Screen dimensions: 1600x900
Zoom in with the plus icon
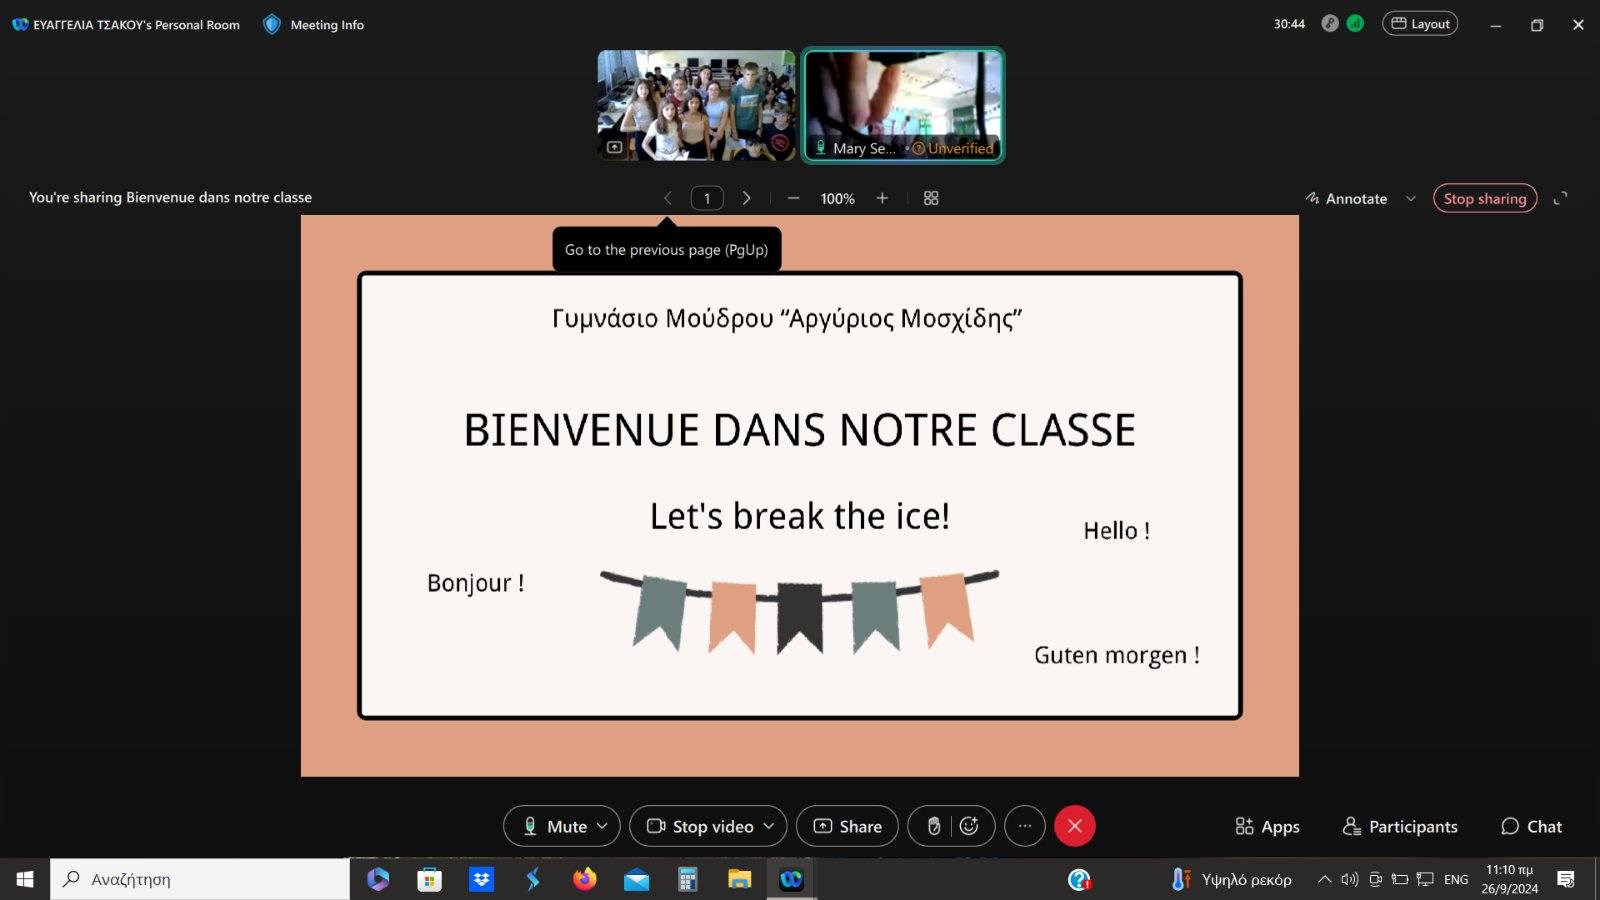(882, 198)
